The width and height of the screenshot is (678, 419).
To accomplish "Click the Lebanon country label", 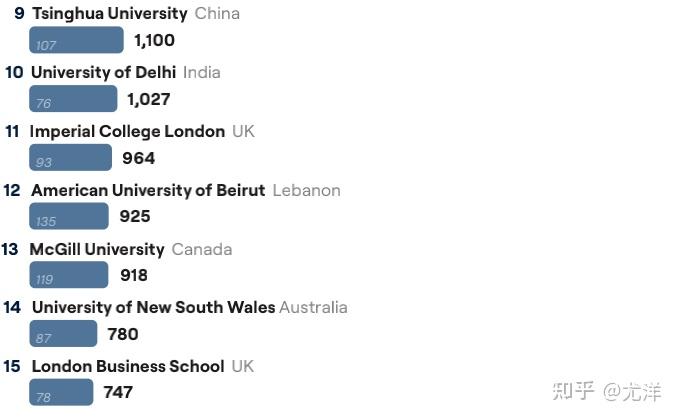I will [307, 190].
